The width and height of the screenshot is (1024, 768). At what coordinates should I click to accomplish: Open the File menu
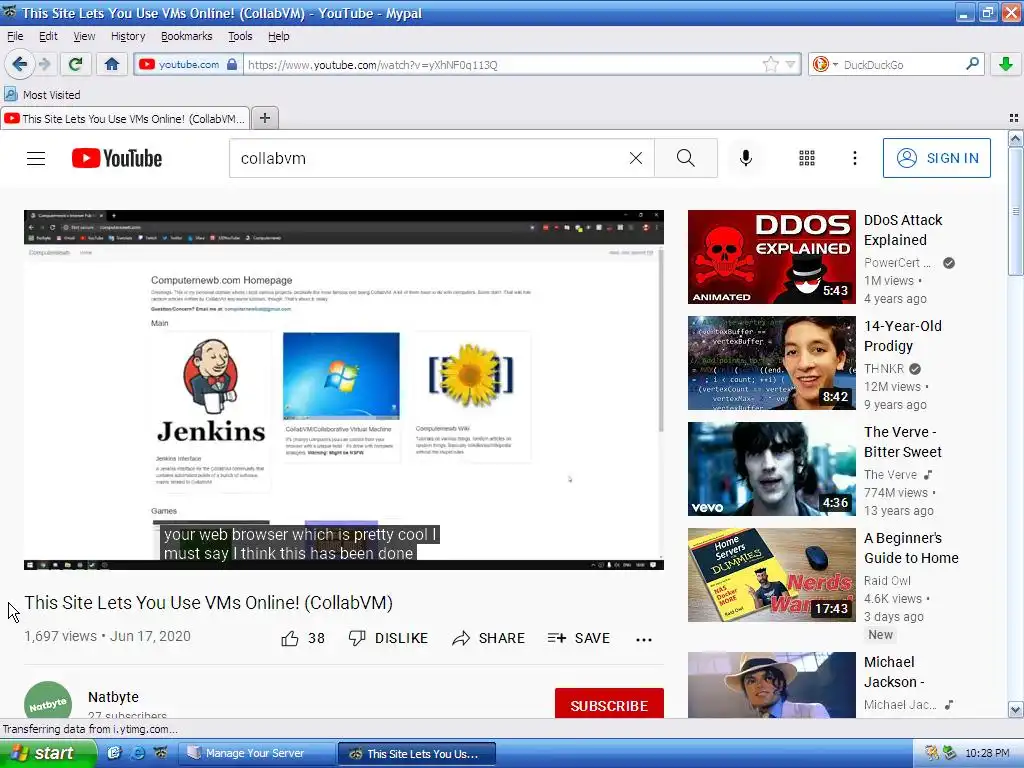tap(15, 36)
